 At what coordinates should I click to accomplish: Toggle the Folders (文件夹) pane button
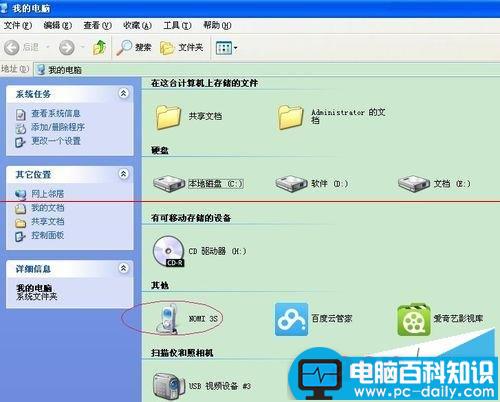click(182, 48)
